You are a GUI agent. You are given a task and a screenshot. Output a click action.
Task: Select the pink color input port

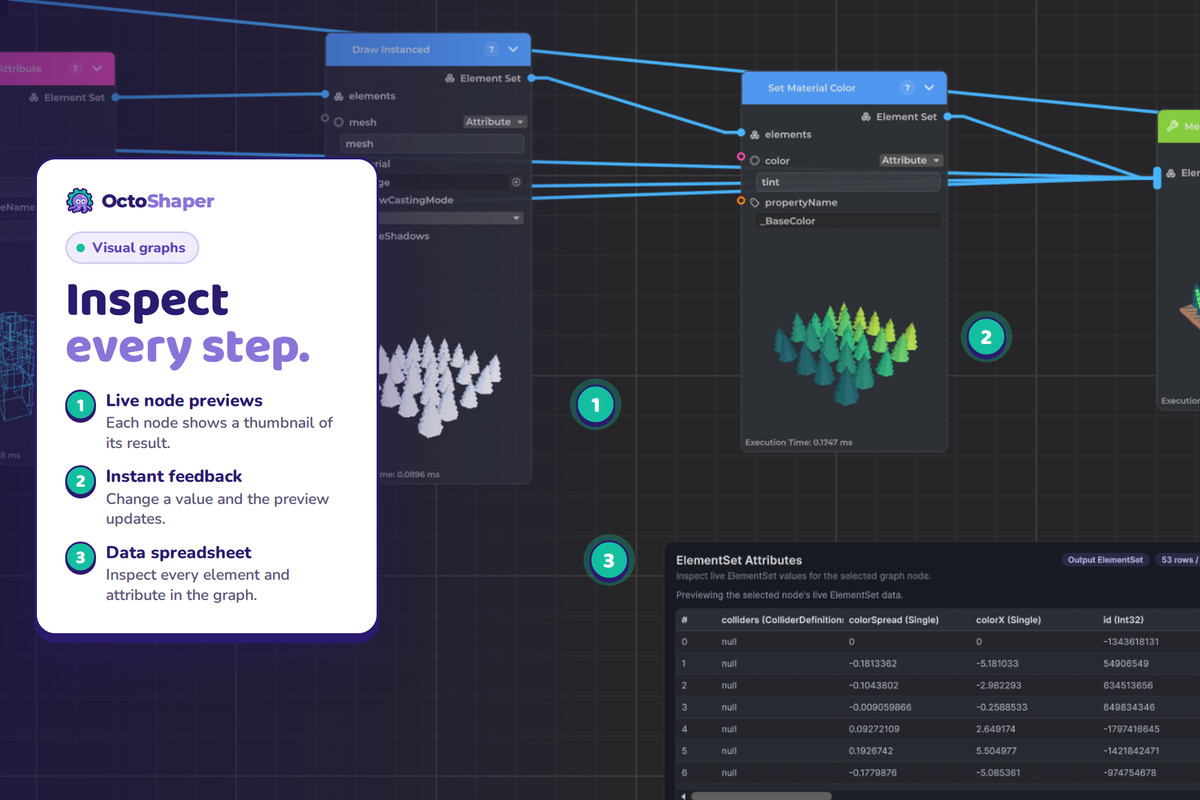tap(741, 157)
